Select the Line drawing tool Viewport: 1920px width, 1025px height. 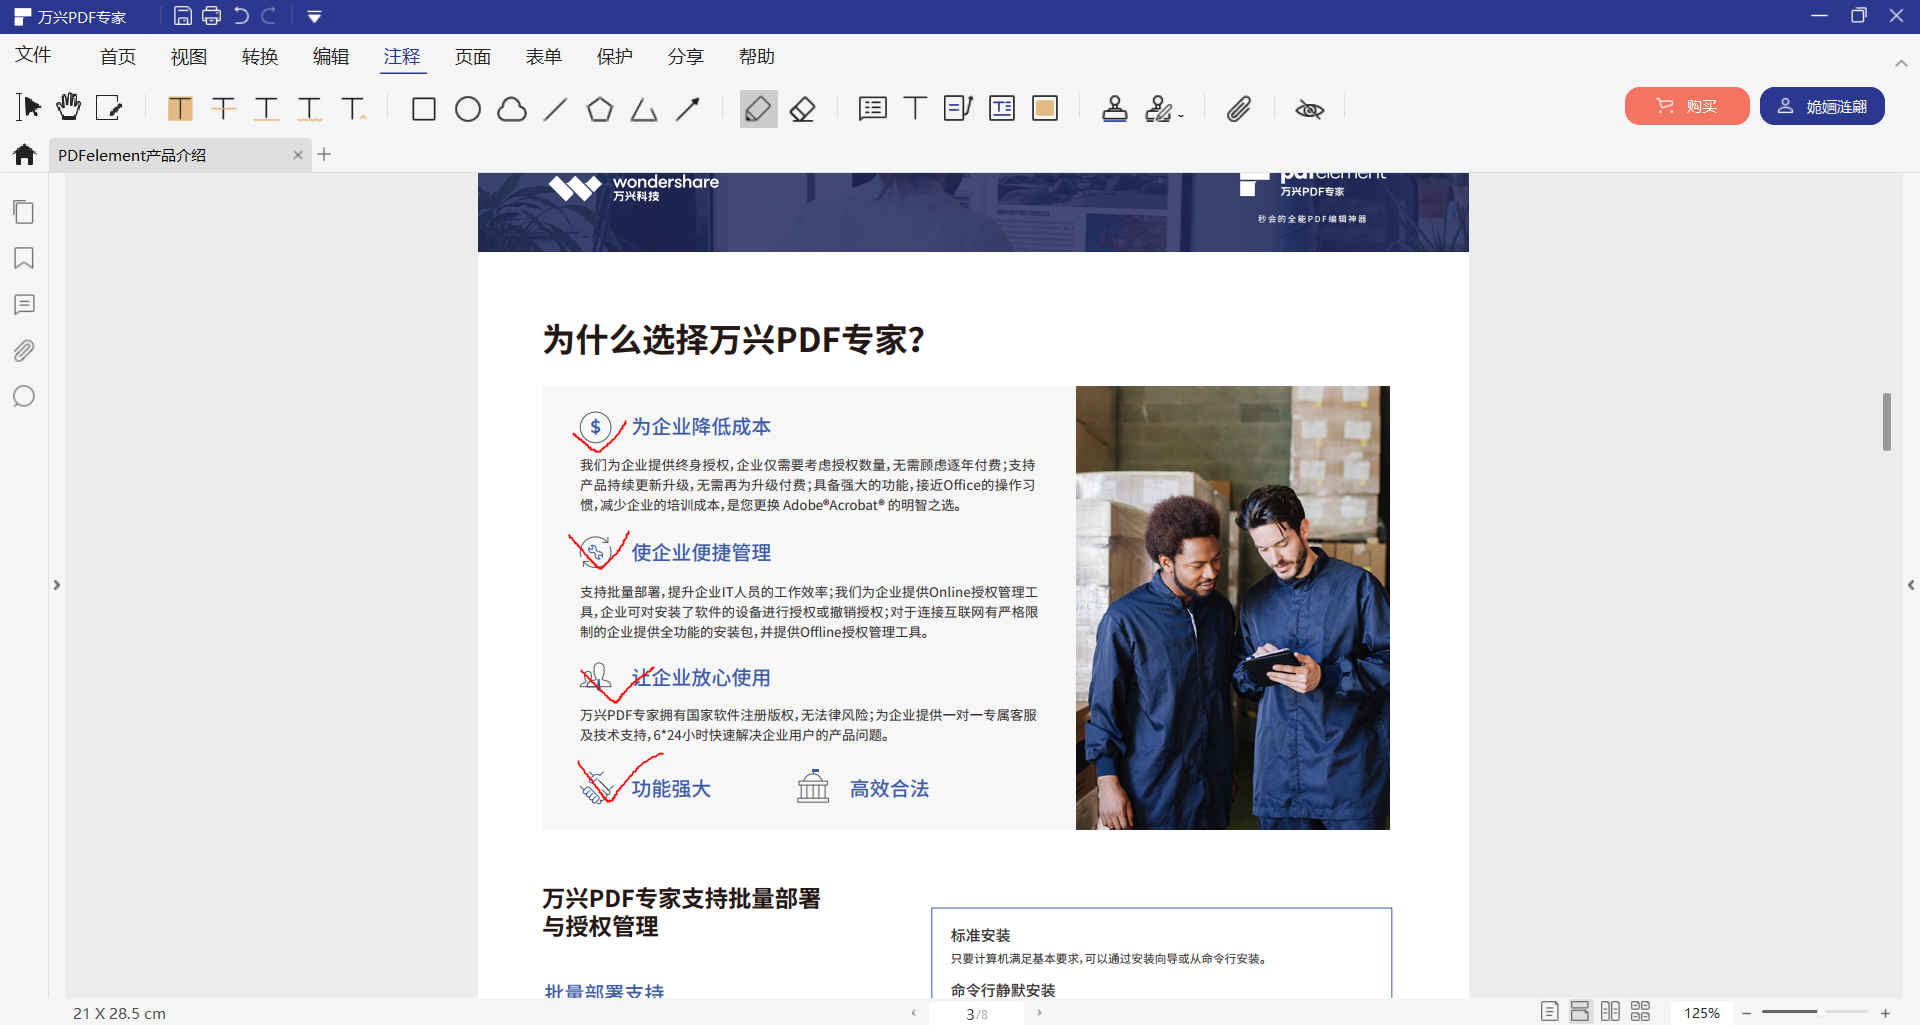[556, 108]
